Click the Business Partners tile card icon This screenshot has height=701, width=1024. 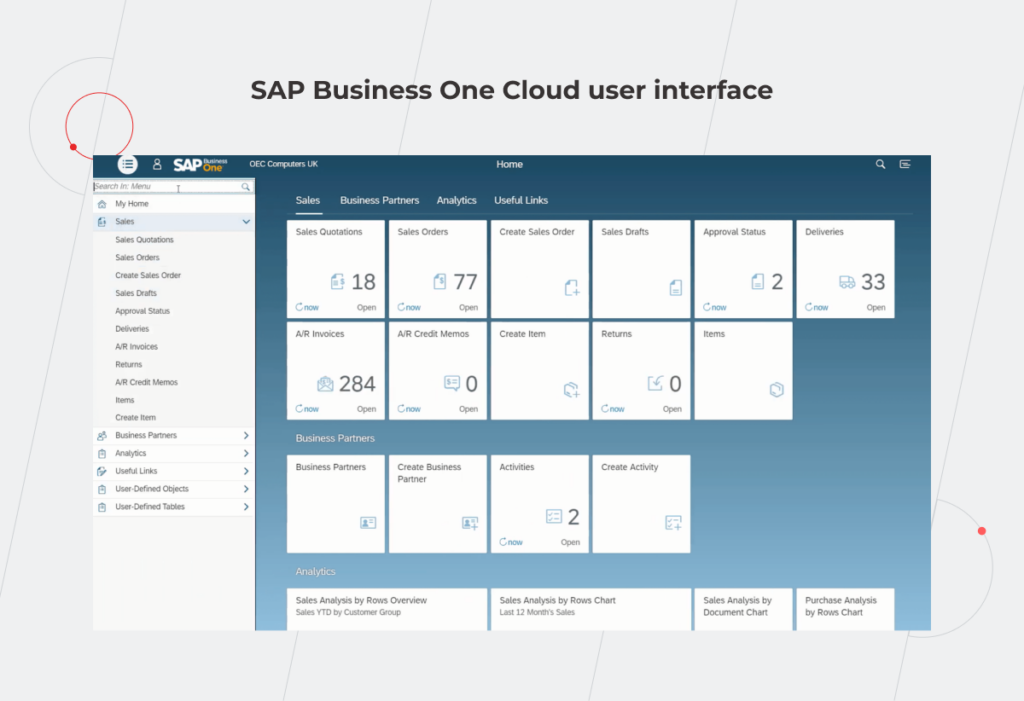(x=368, y=523)
